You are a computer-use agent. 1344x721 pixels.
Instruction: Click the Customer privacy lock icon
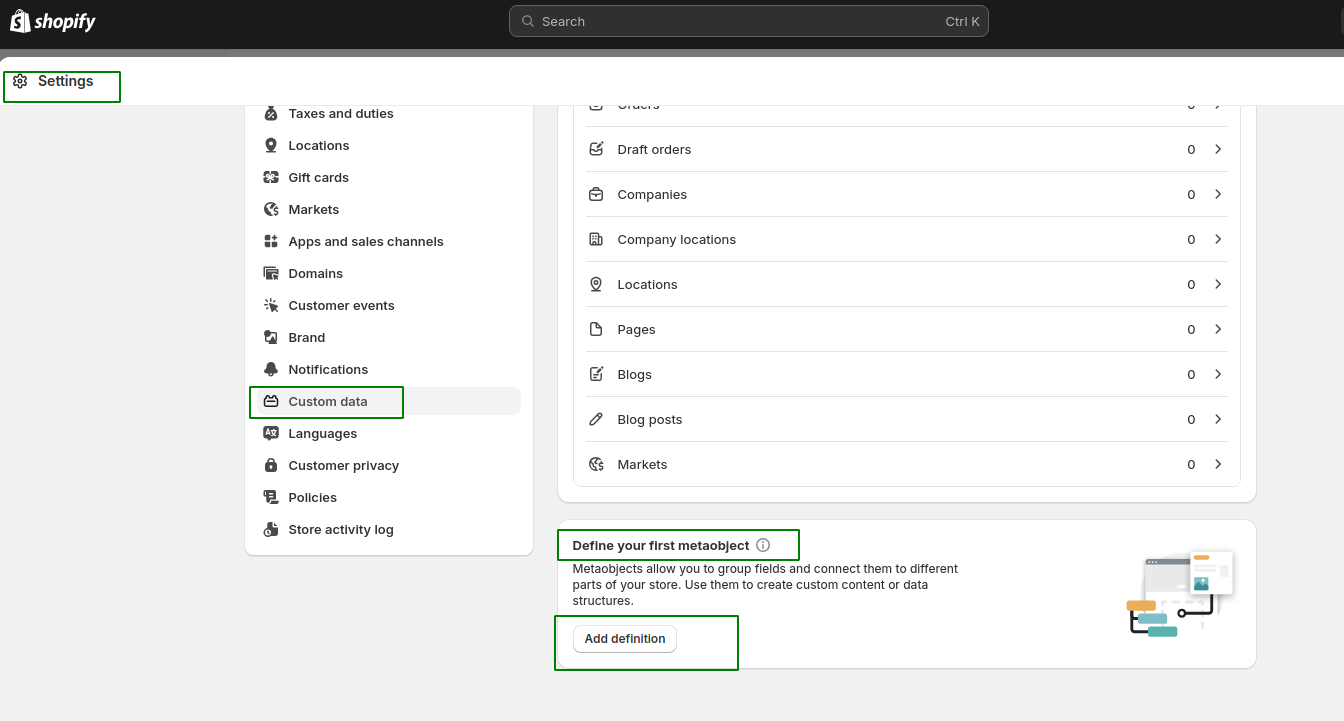pos(270,465)
